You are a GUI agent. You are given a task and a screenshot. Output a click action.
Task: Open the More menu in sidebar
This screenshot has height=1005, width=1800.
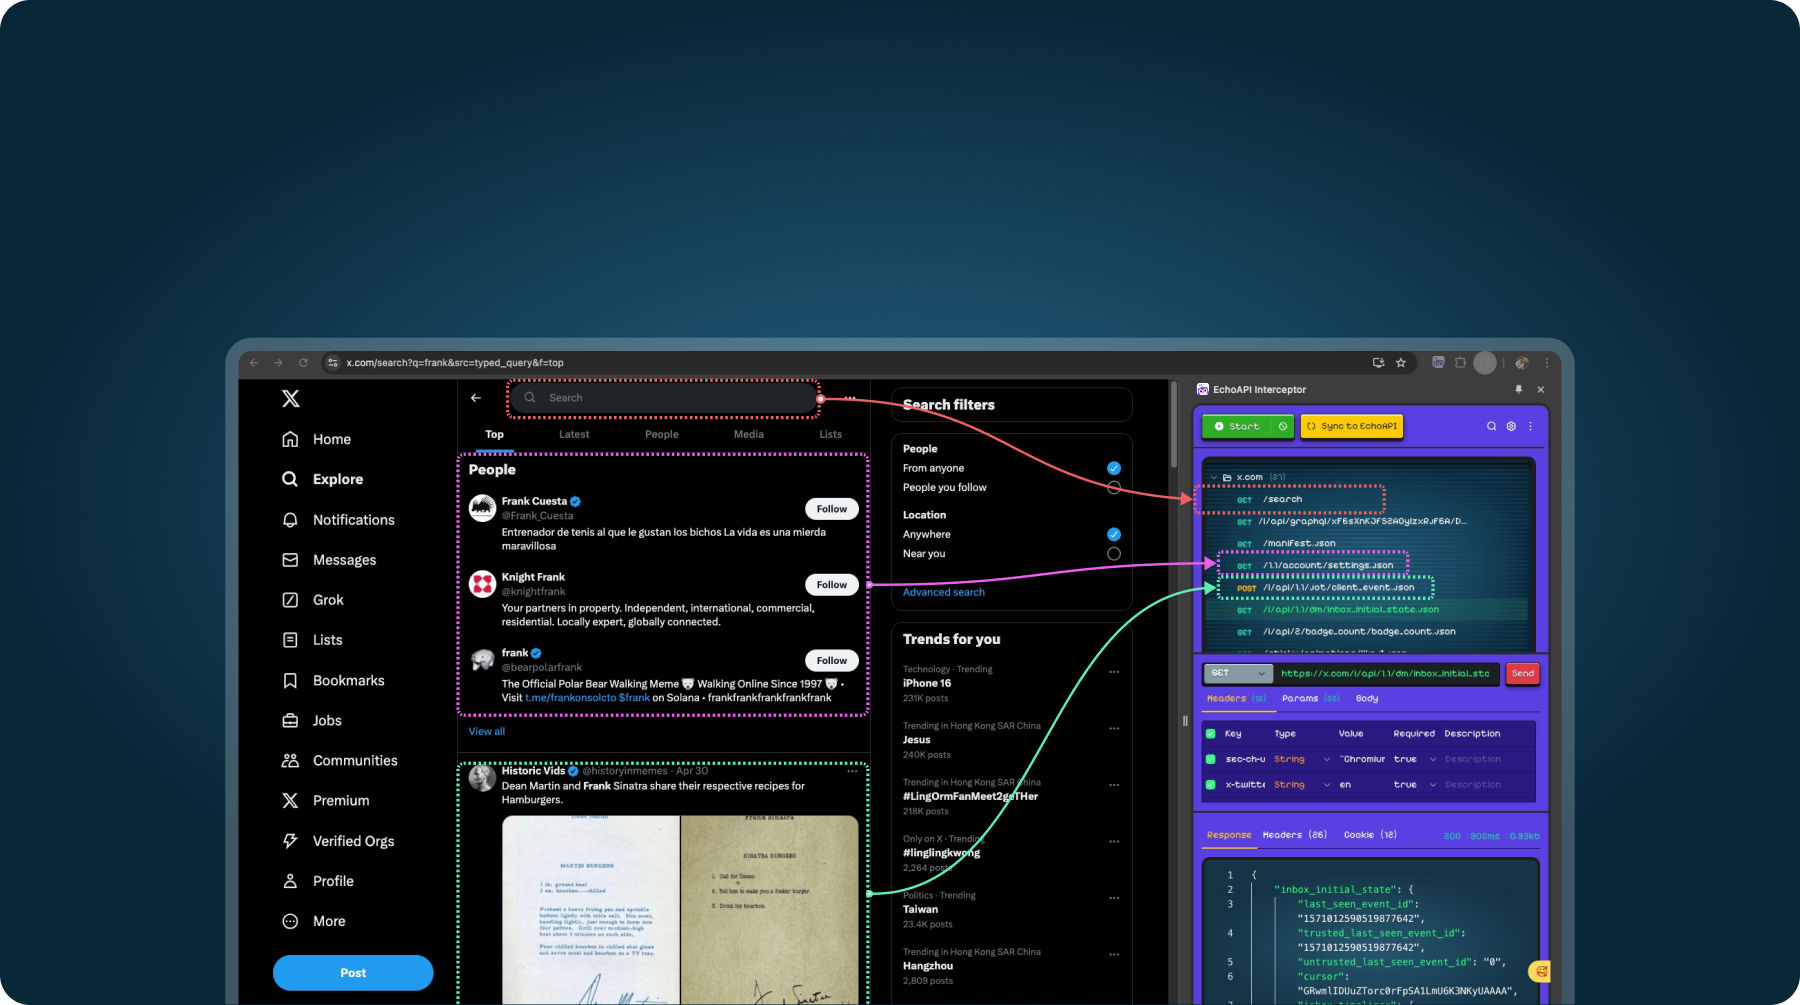(x=314, y=921)
